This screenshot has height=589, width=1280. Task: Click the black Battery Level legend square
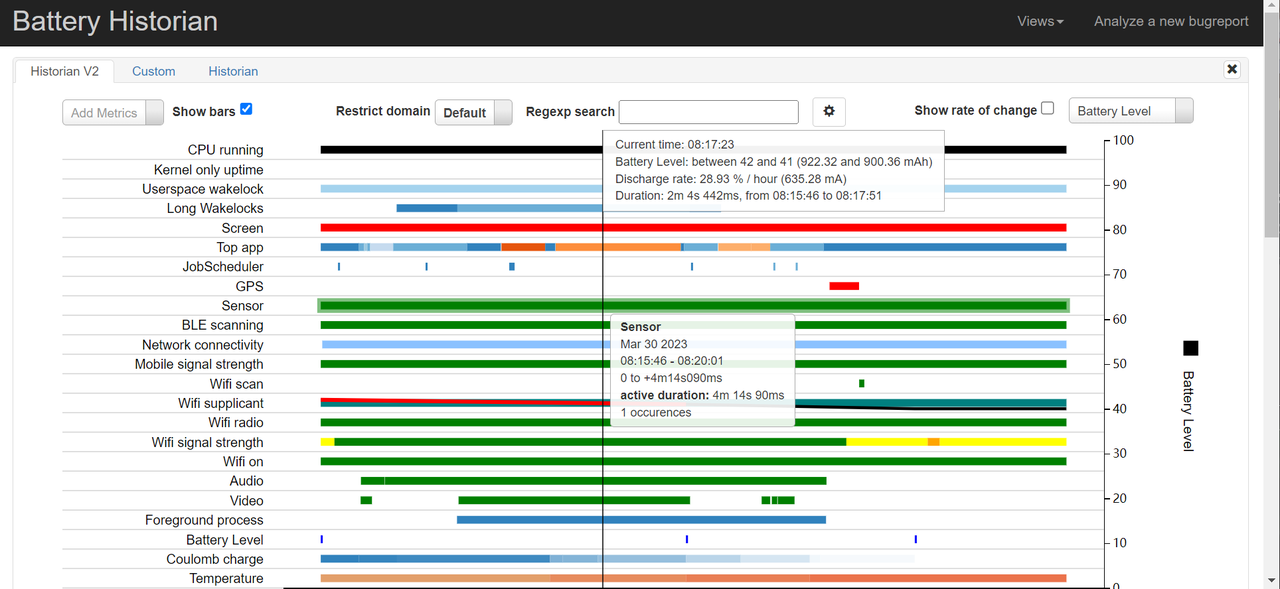point(1190,348)
